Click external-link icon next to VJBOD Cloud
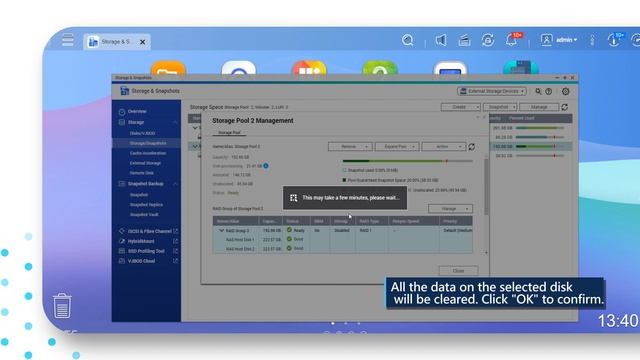The width and height of the screenshot is (640, 360). [x=176, y=261]
